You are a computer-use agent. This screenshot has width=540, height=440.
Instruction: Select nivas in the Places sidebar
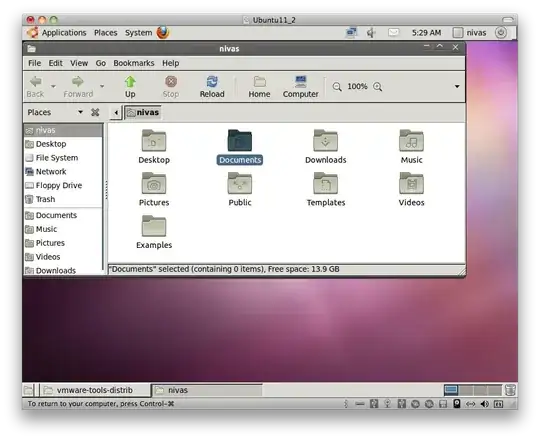(x=63, y=130)
